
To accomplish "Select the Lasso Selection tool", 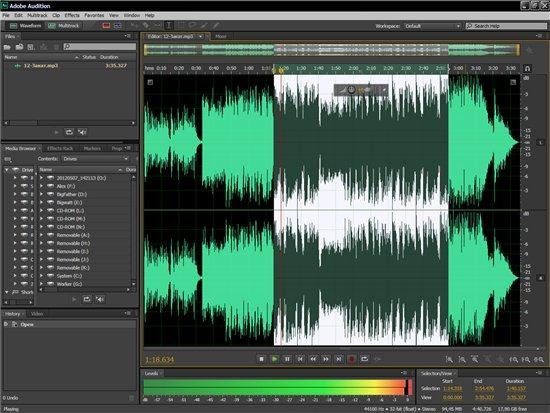I will [x=192, y=26].
